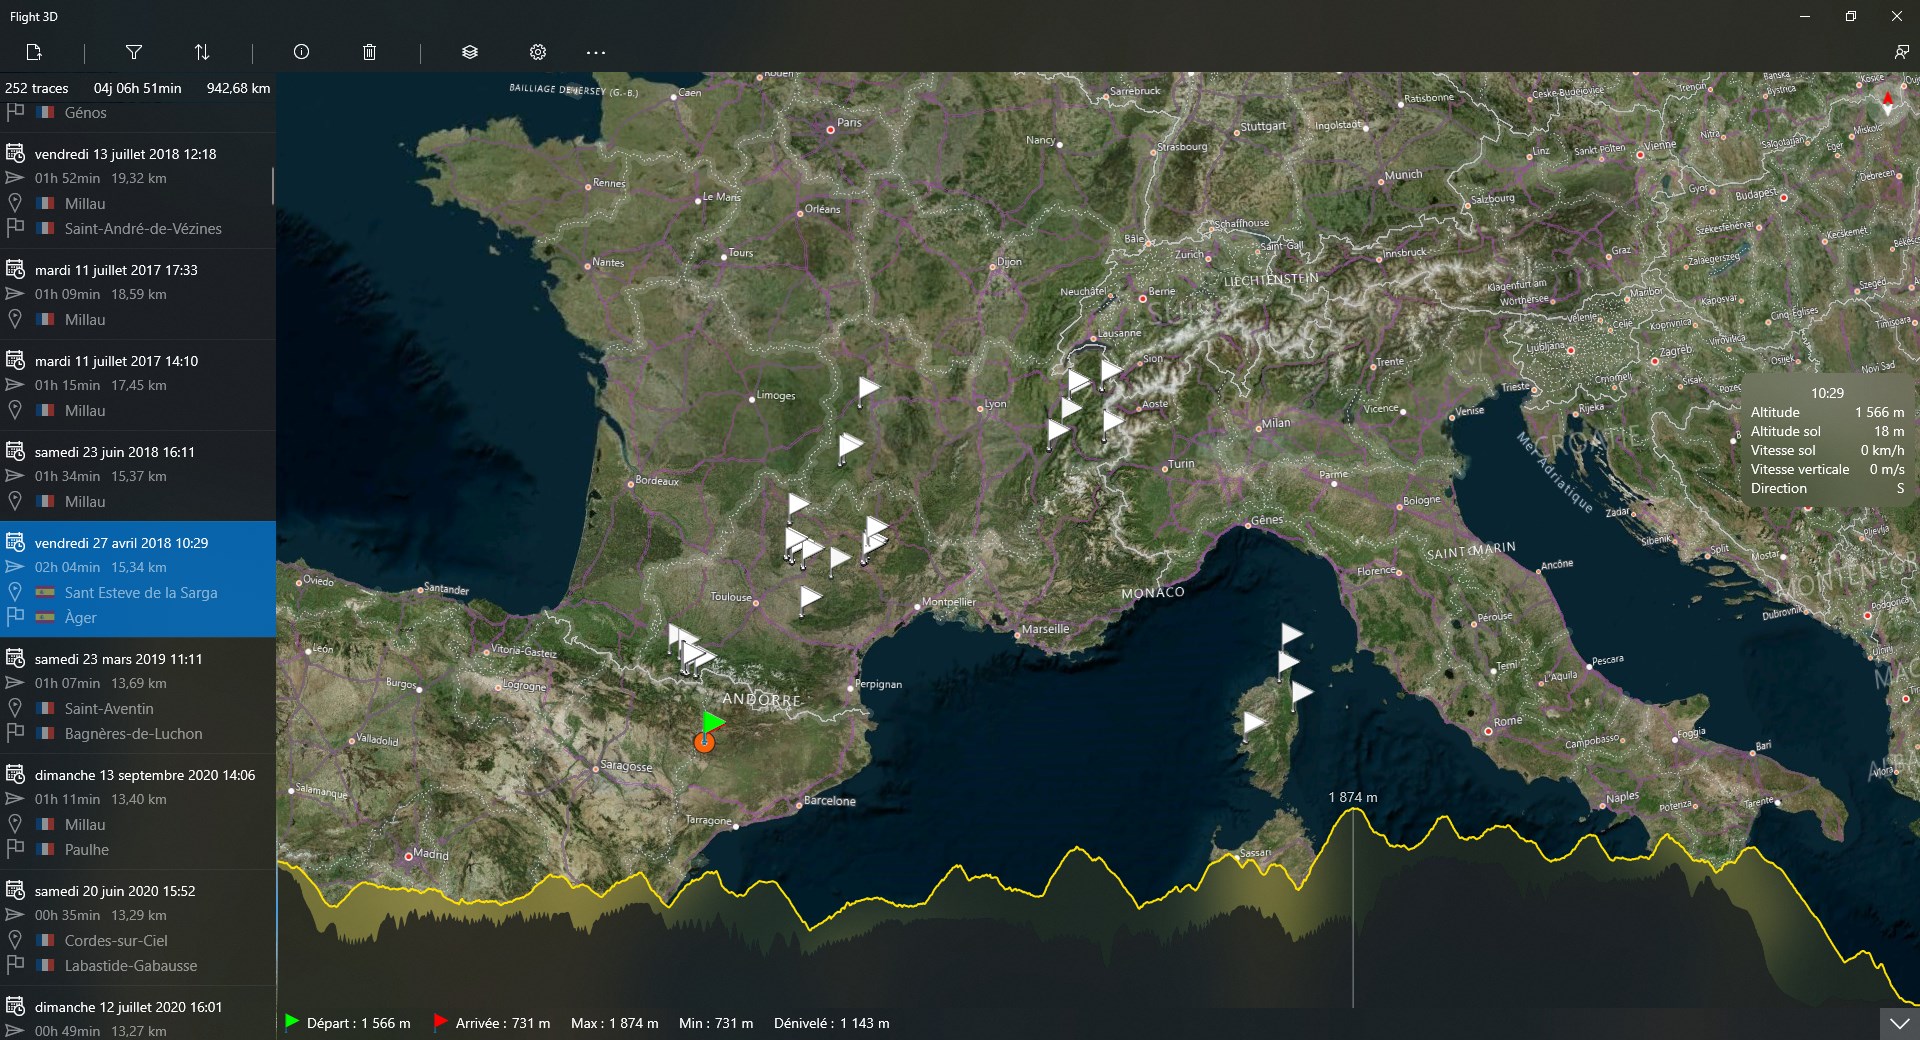Select trace 'mardi 11 juillet 2017 17:33'
Screen dimensions: 1920x1040
[x=138, y=295]
